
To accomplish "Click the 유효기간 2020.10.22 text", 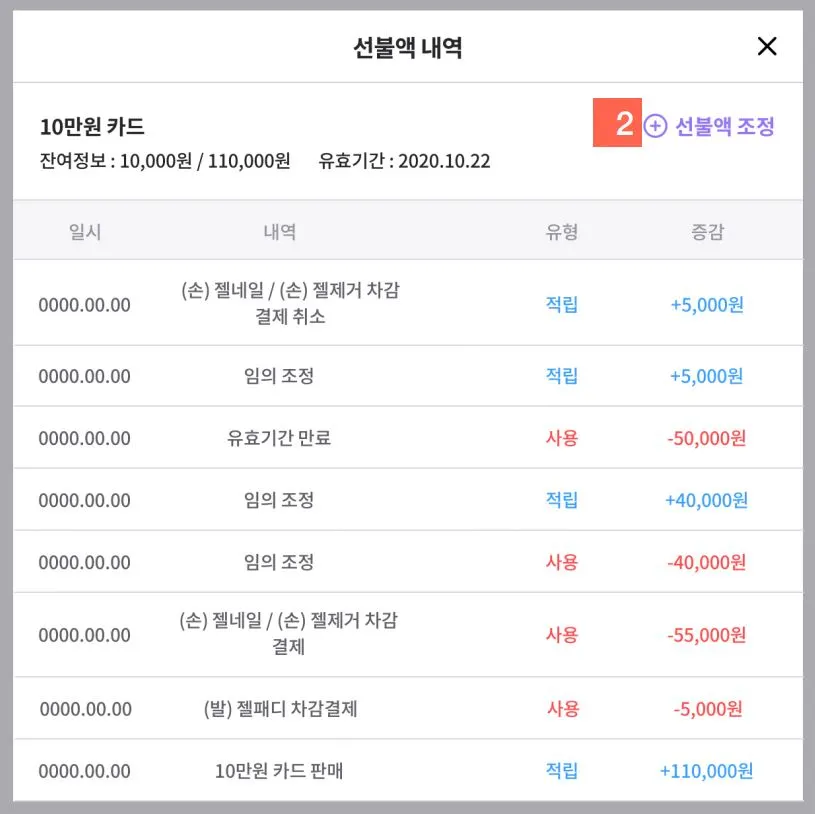I will tap(404, 161).
